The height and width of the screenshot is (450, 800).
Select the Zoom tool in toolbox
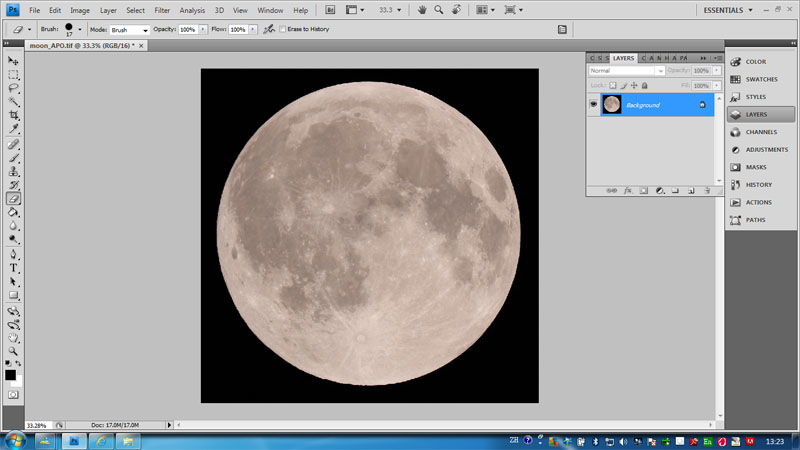[x=14, y=352]
